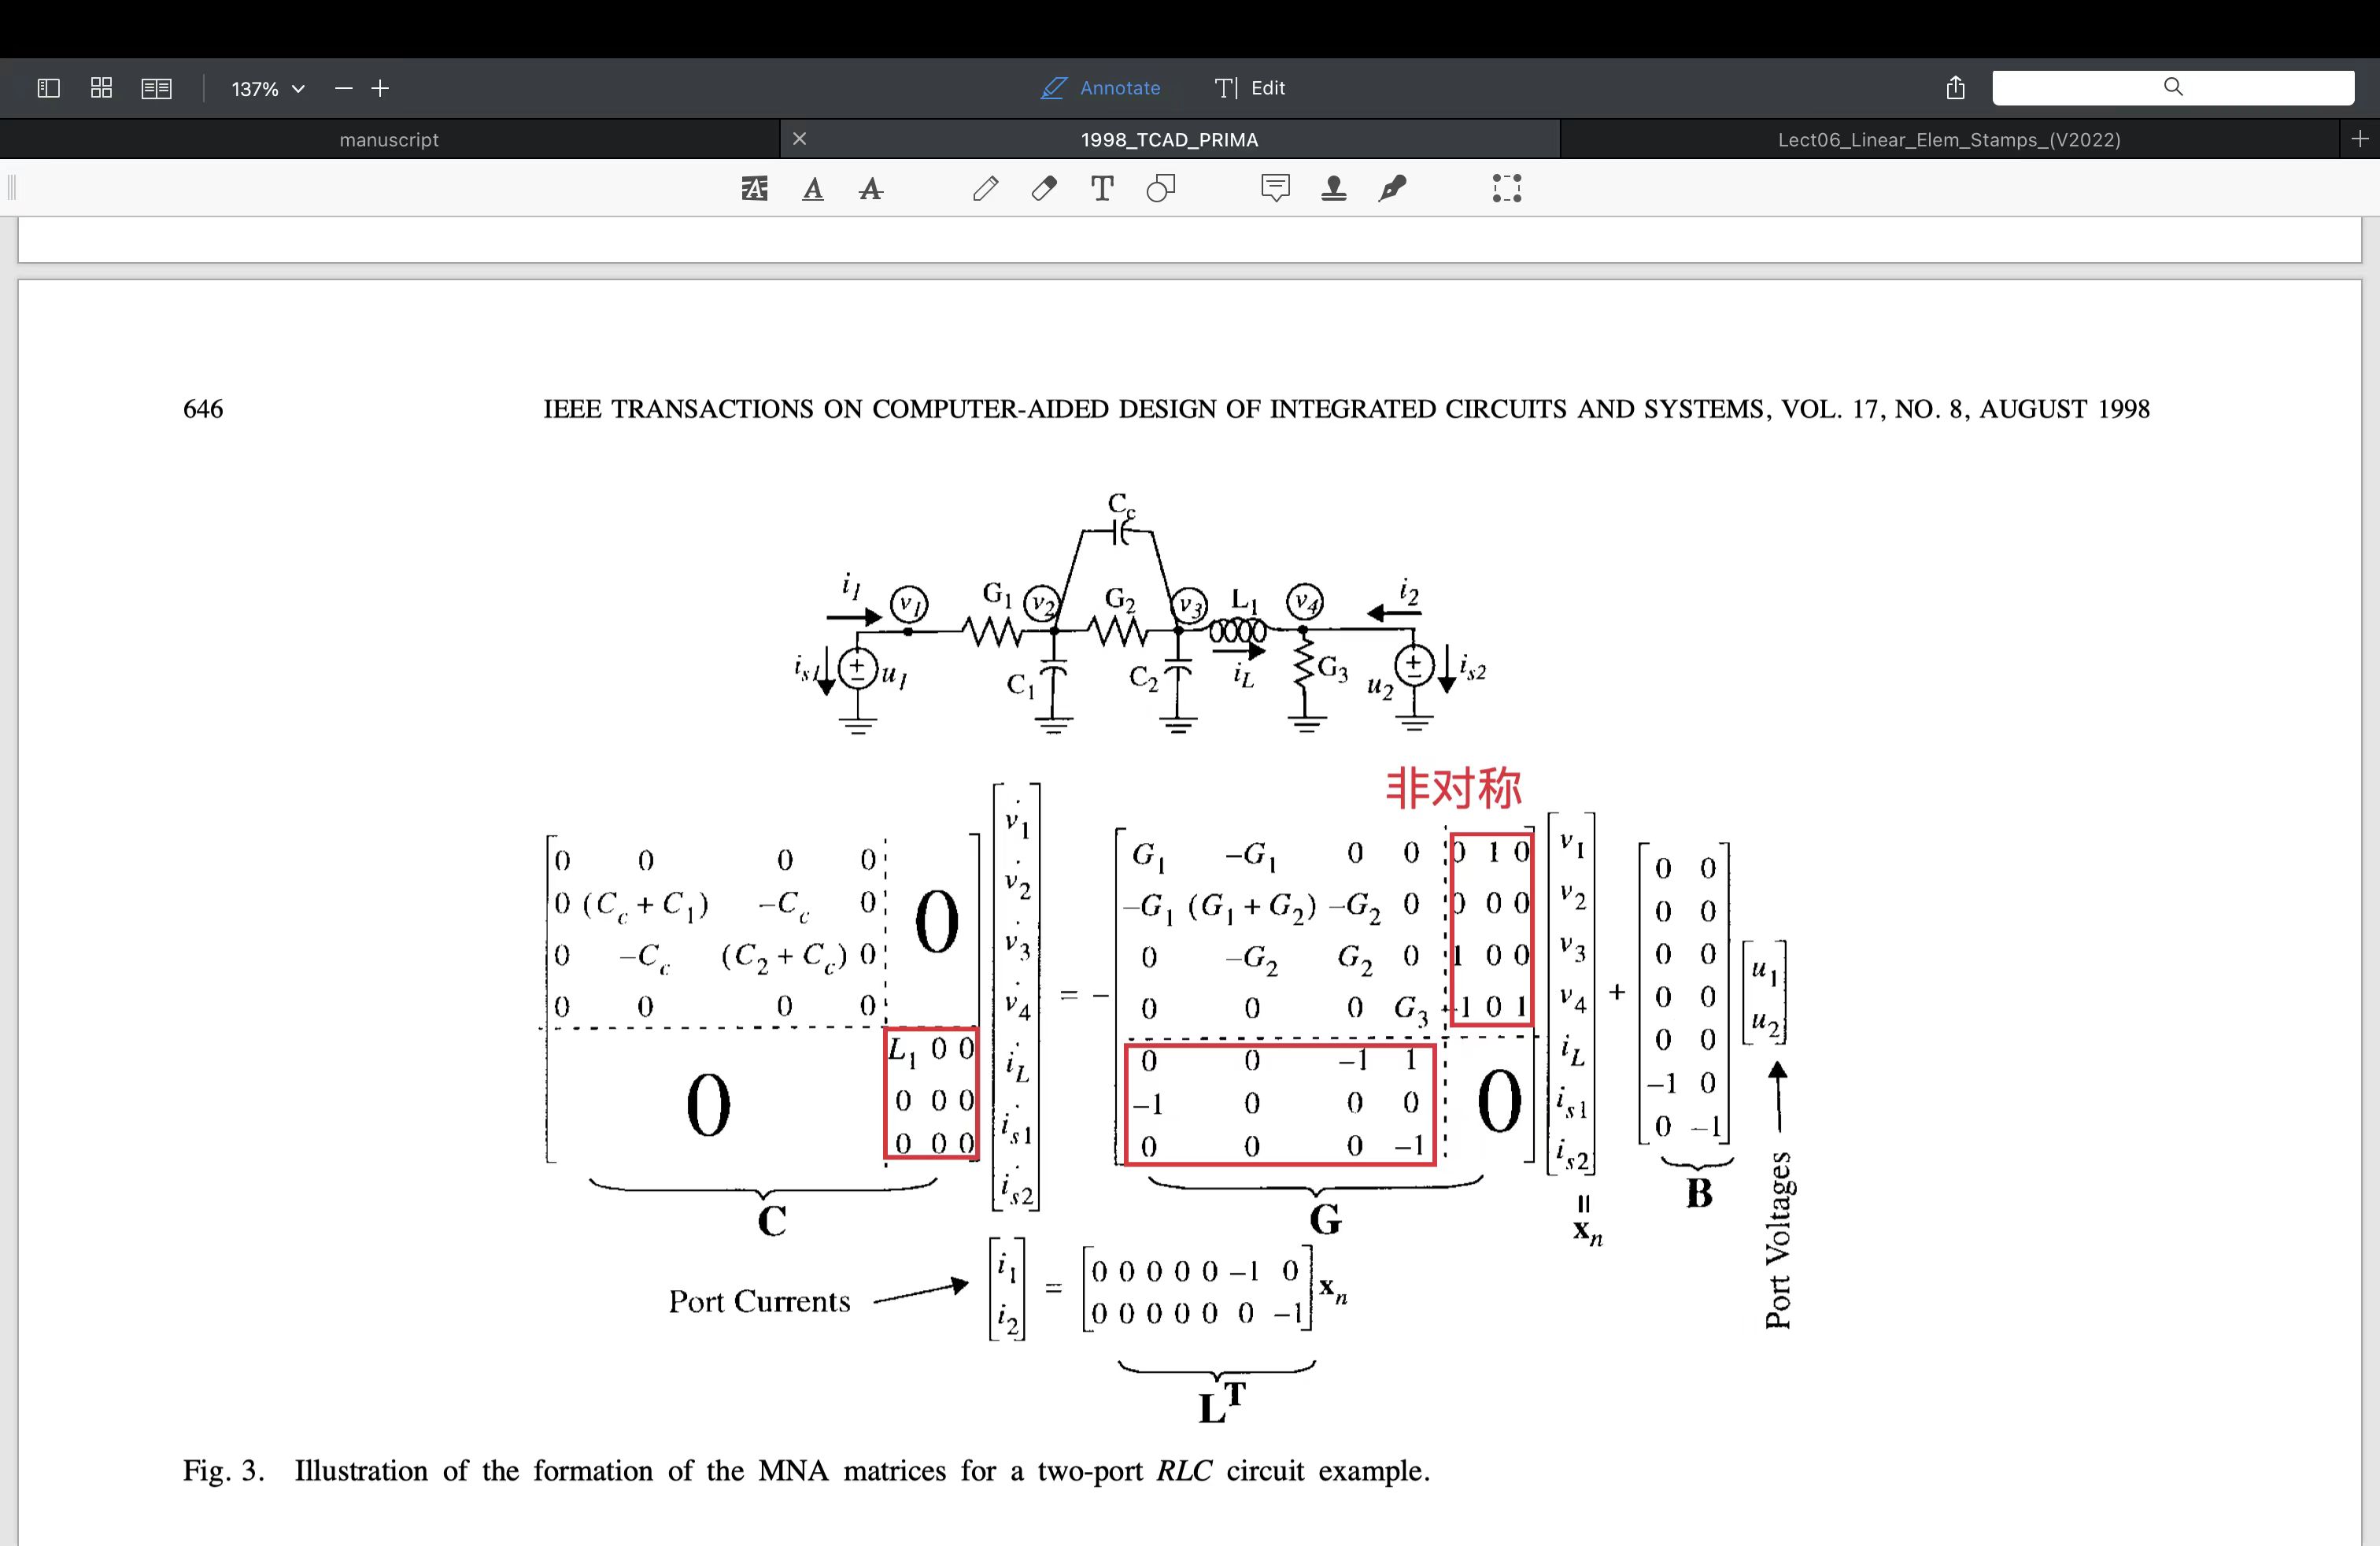The height and width of the screenshot is (1546, 2380).
Task: Select the stamp tool
Action: (x=1334, y=188)
